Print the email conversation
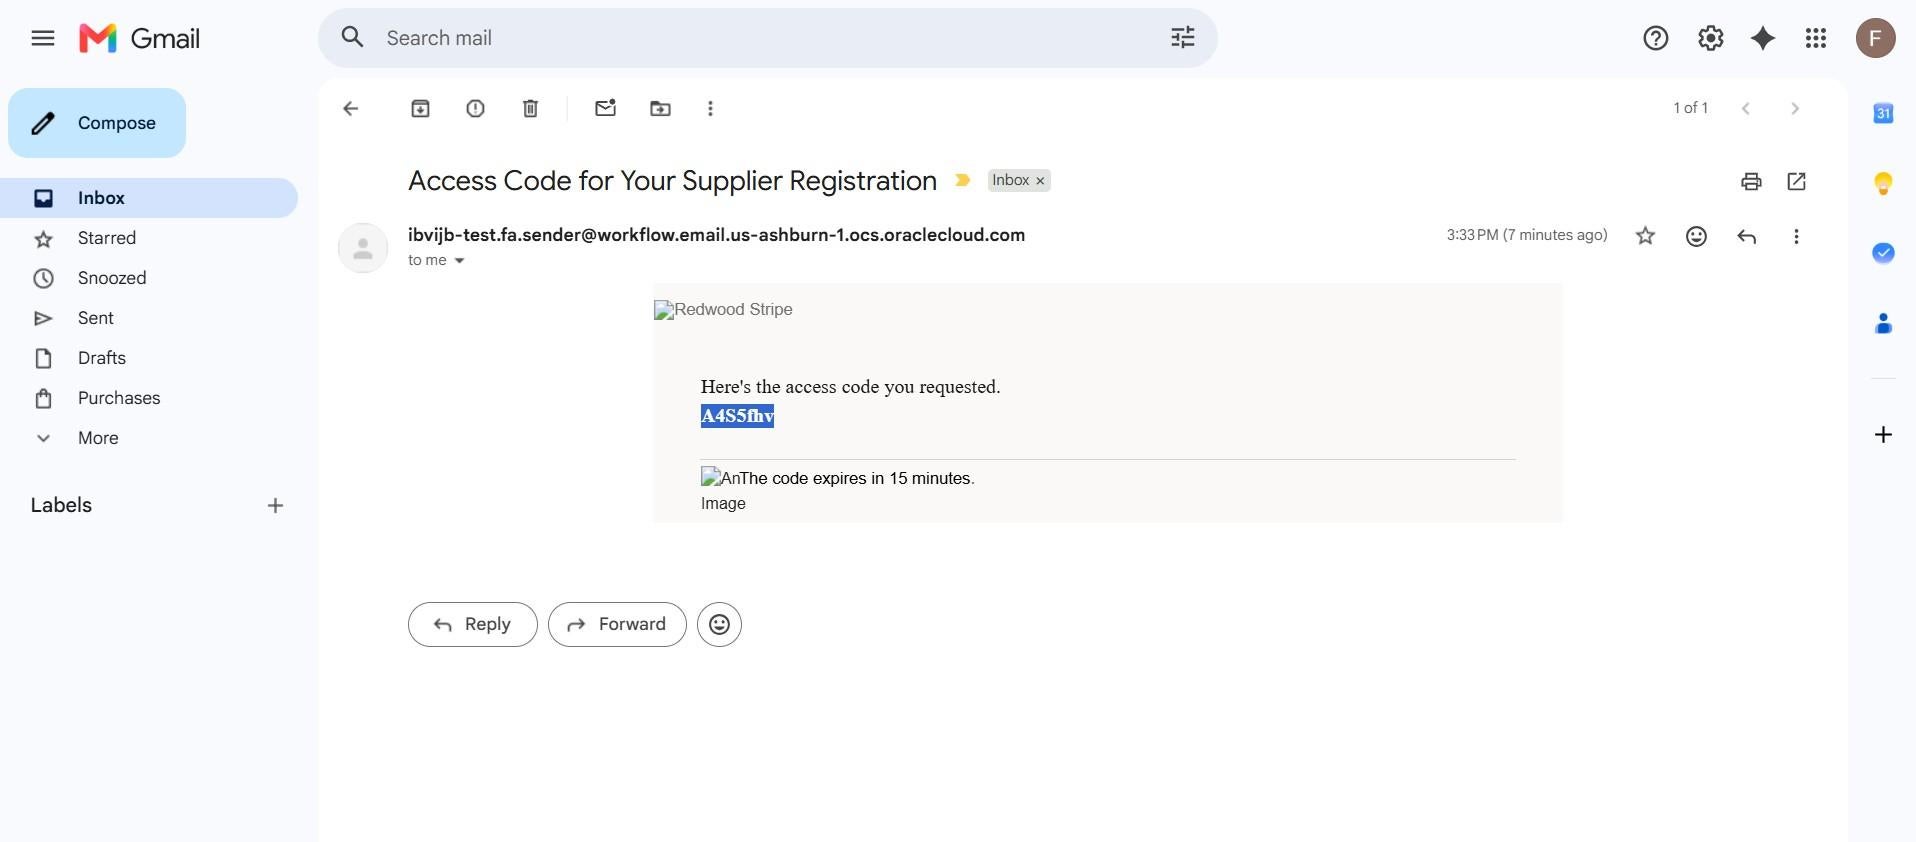Screen dimensions: 1916x842 pos(1750,181)
